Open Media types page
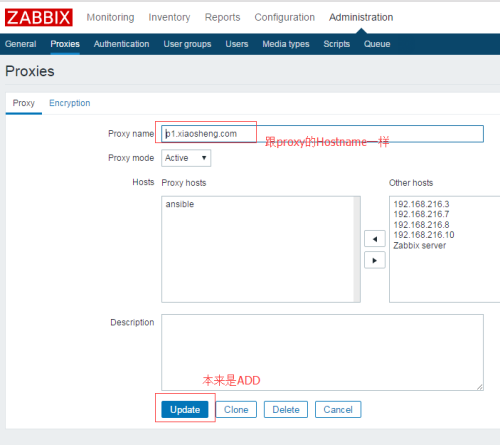Viewport: 500px width, 445px height. [286, 44]
